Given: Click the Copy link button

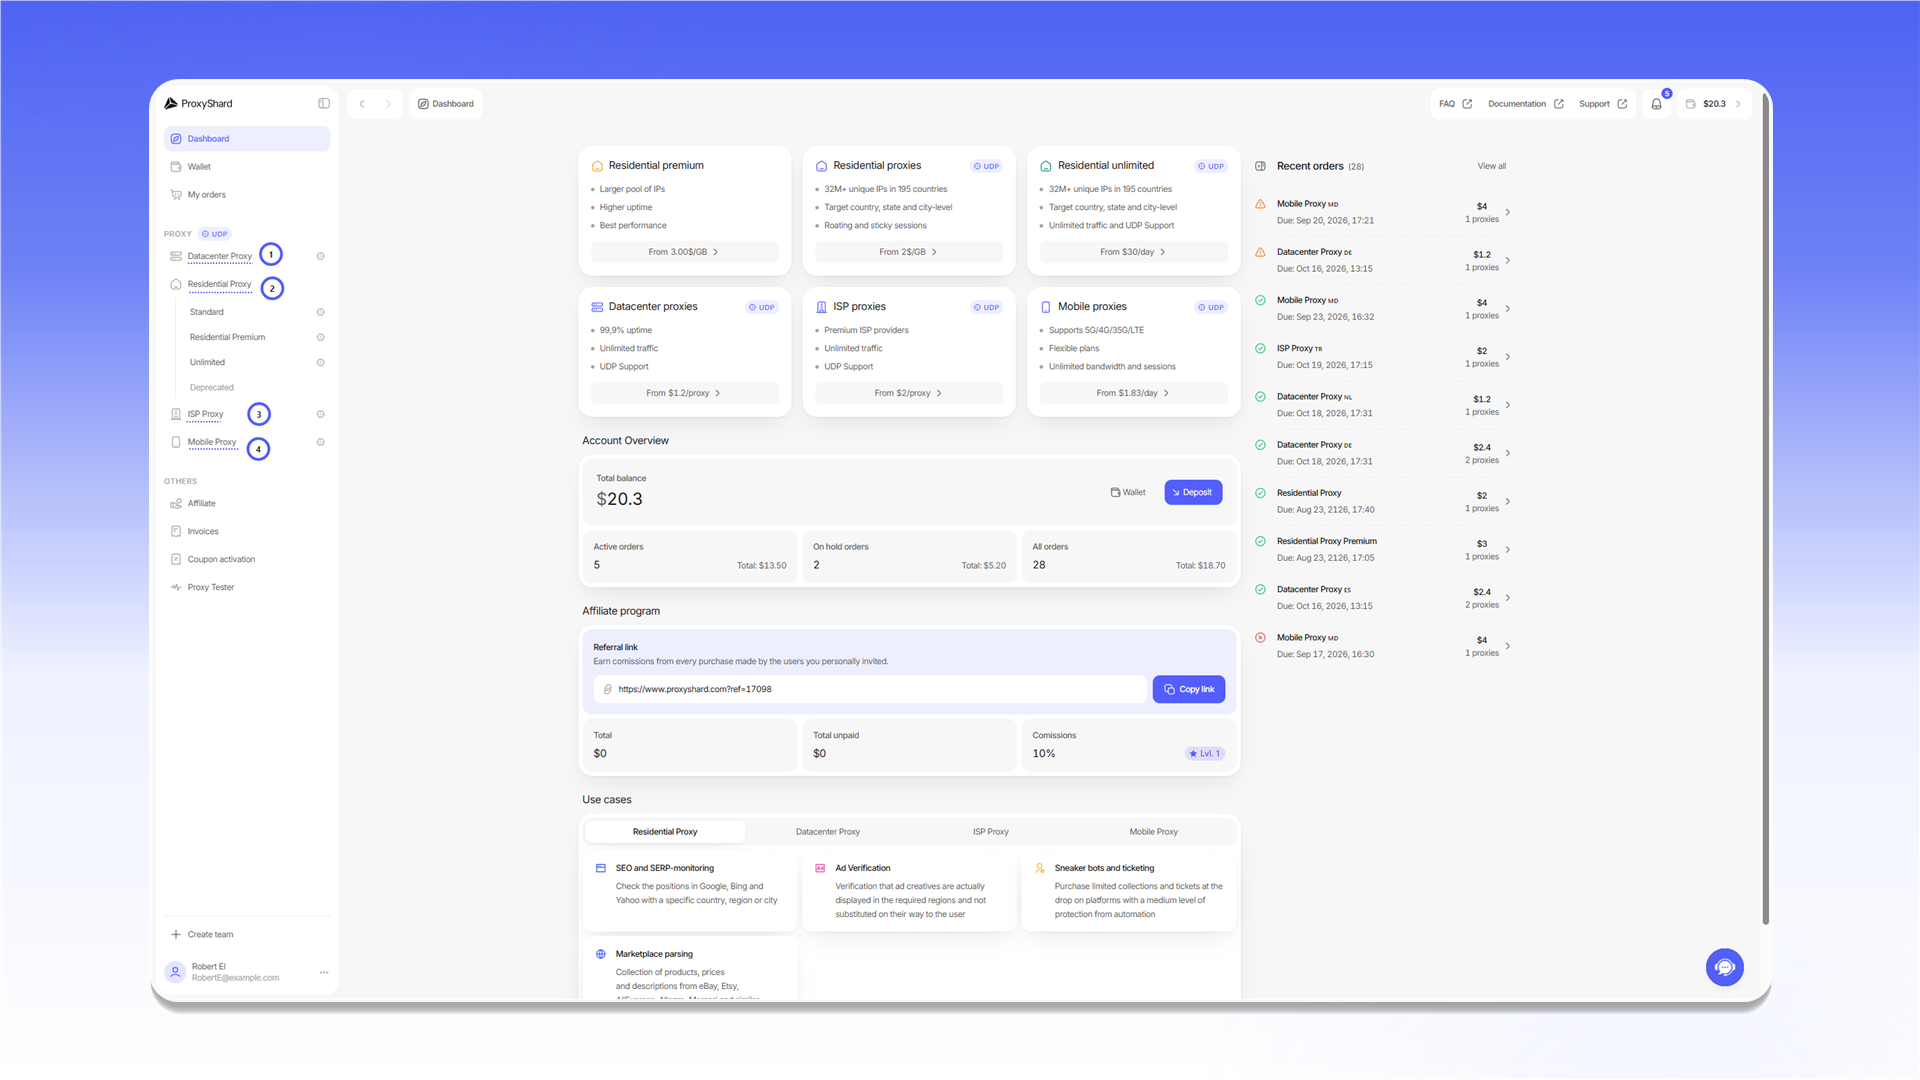Looking at the screenshot, I should click(1188, 689).
